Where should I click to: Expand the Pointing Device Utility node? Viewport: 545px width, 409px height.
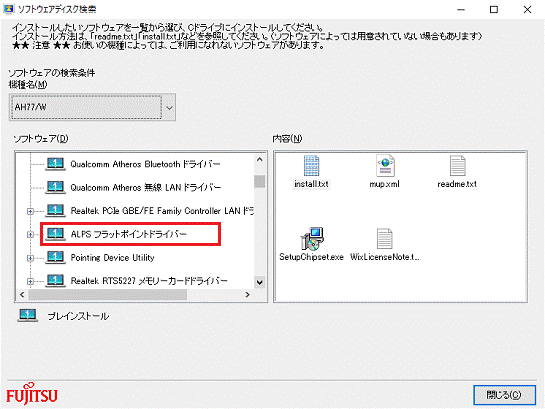tap(30, 258)
